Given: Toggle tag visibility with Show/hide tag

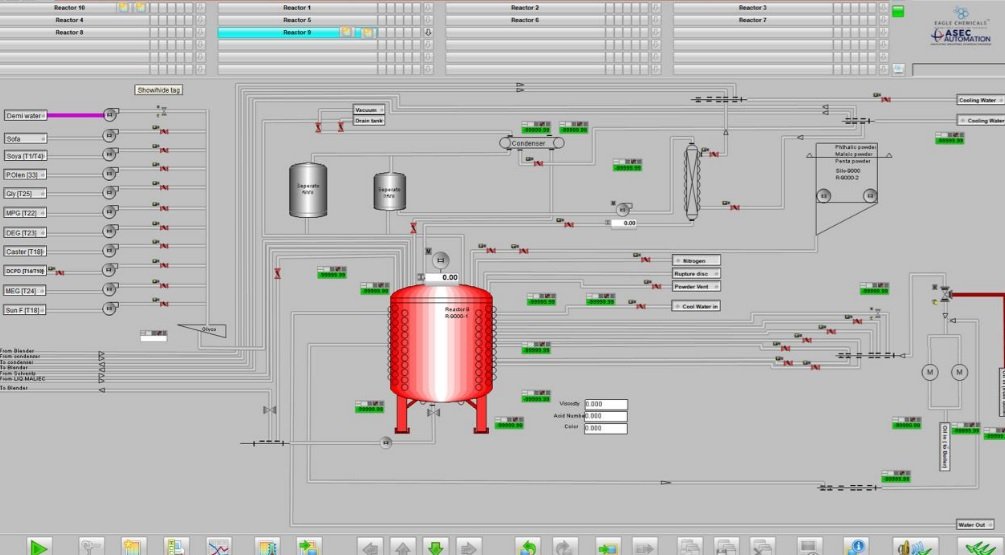Looking at the screenshot, I should 159,90.
